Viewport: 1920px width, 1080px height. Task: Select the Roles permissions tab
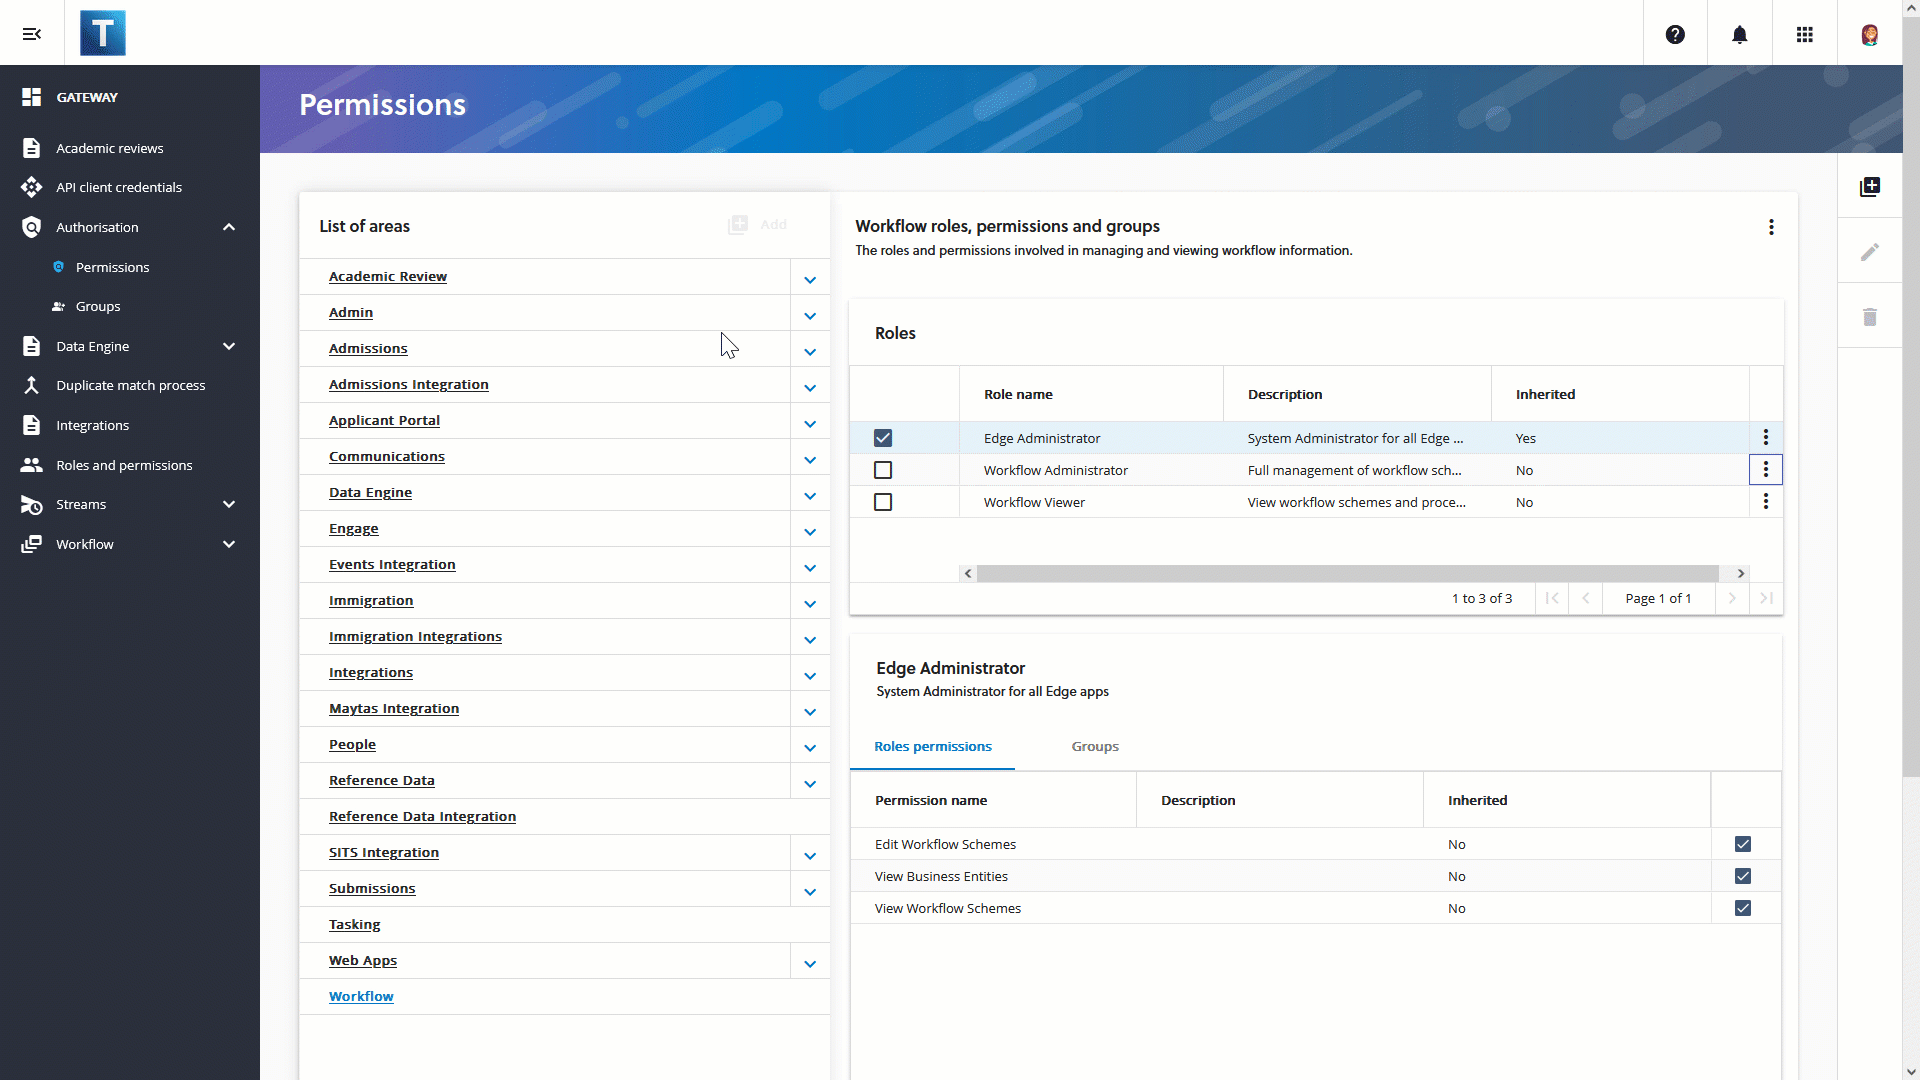934,746
